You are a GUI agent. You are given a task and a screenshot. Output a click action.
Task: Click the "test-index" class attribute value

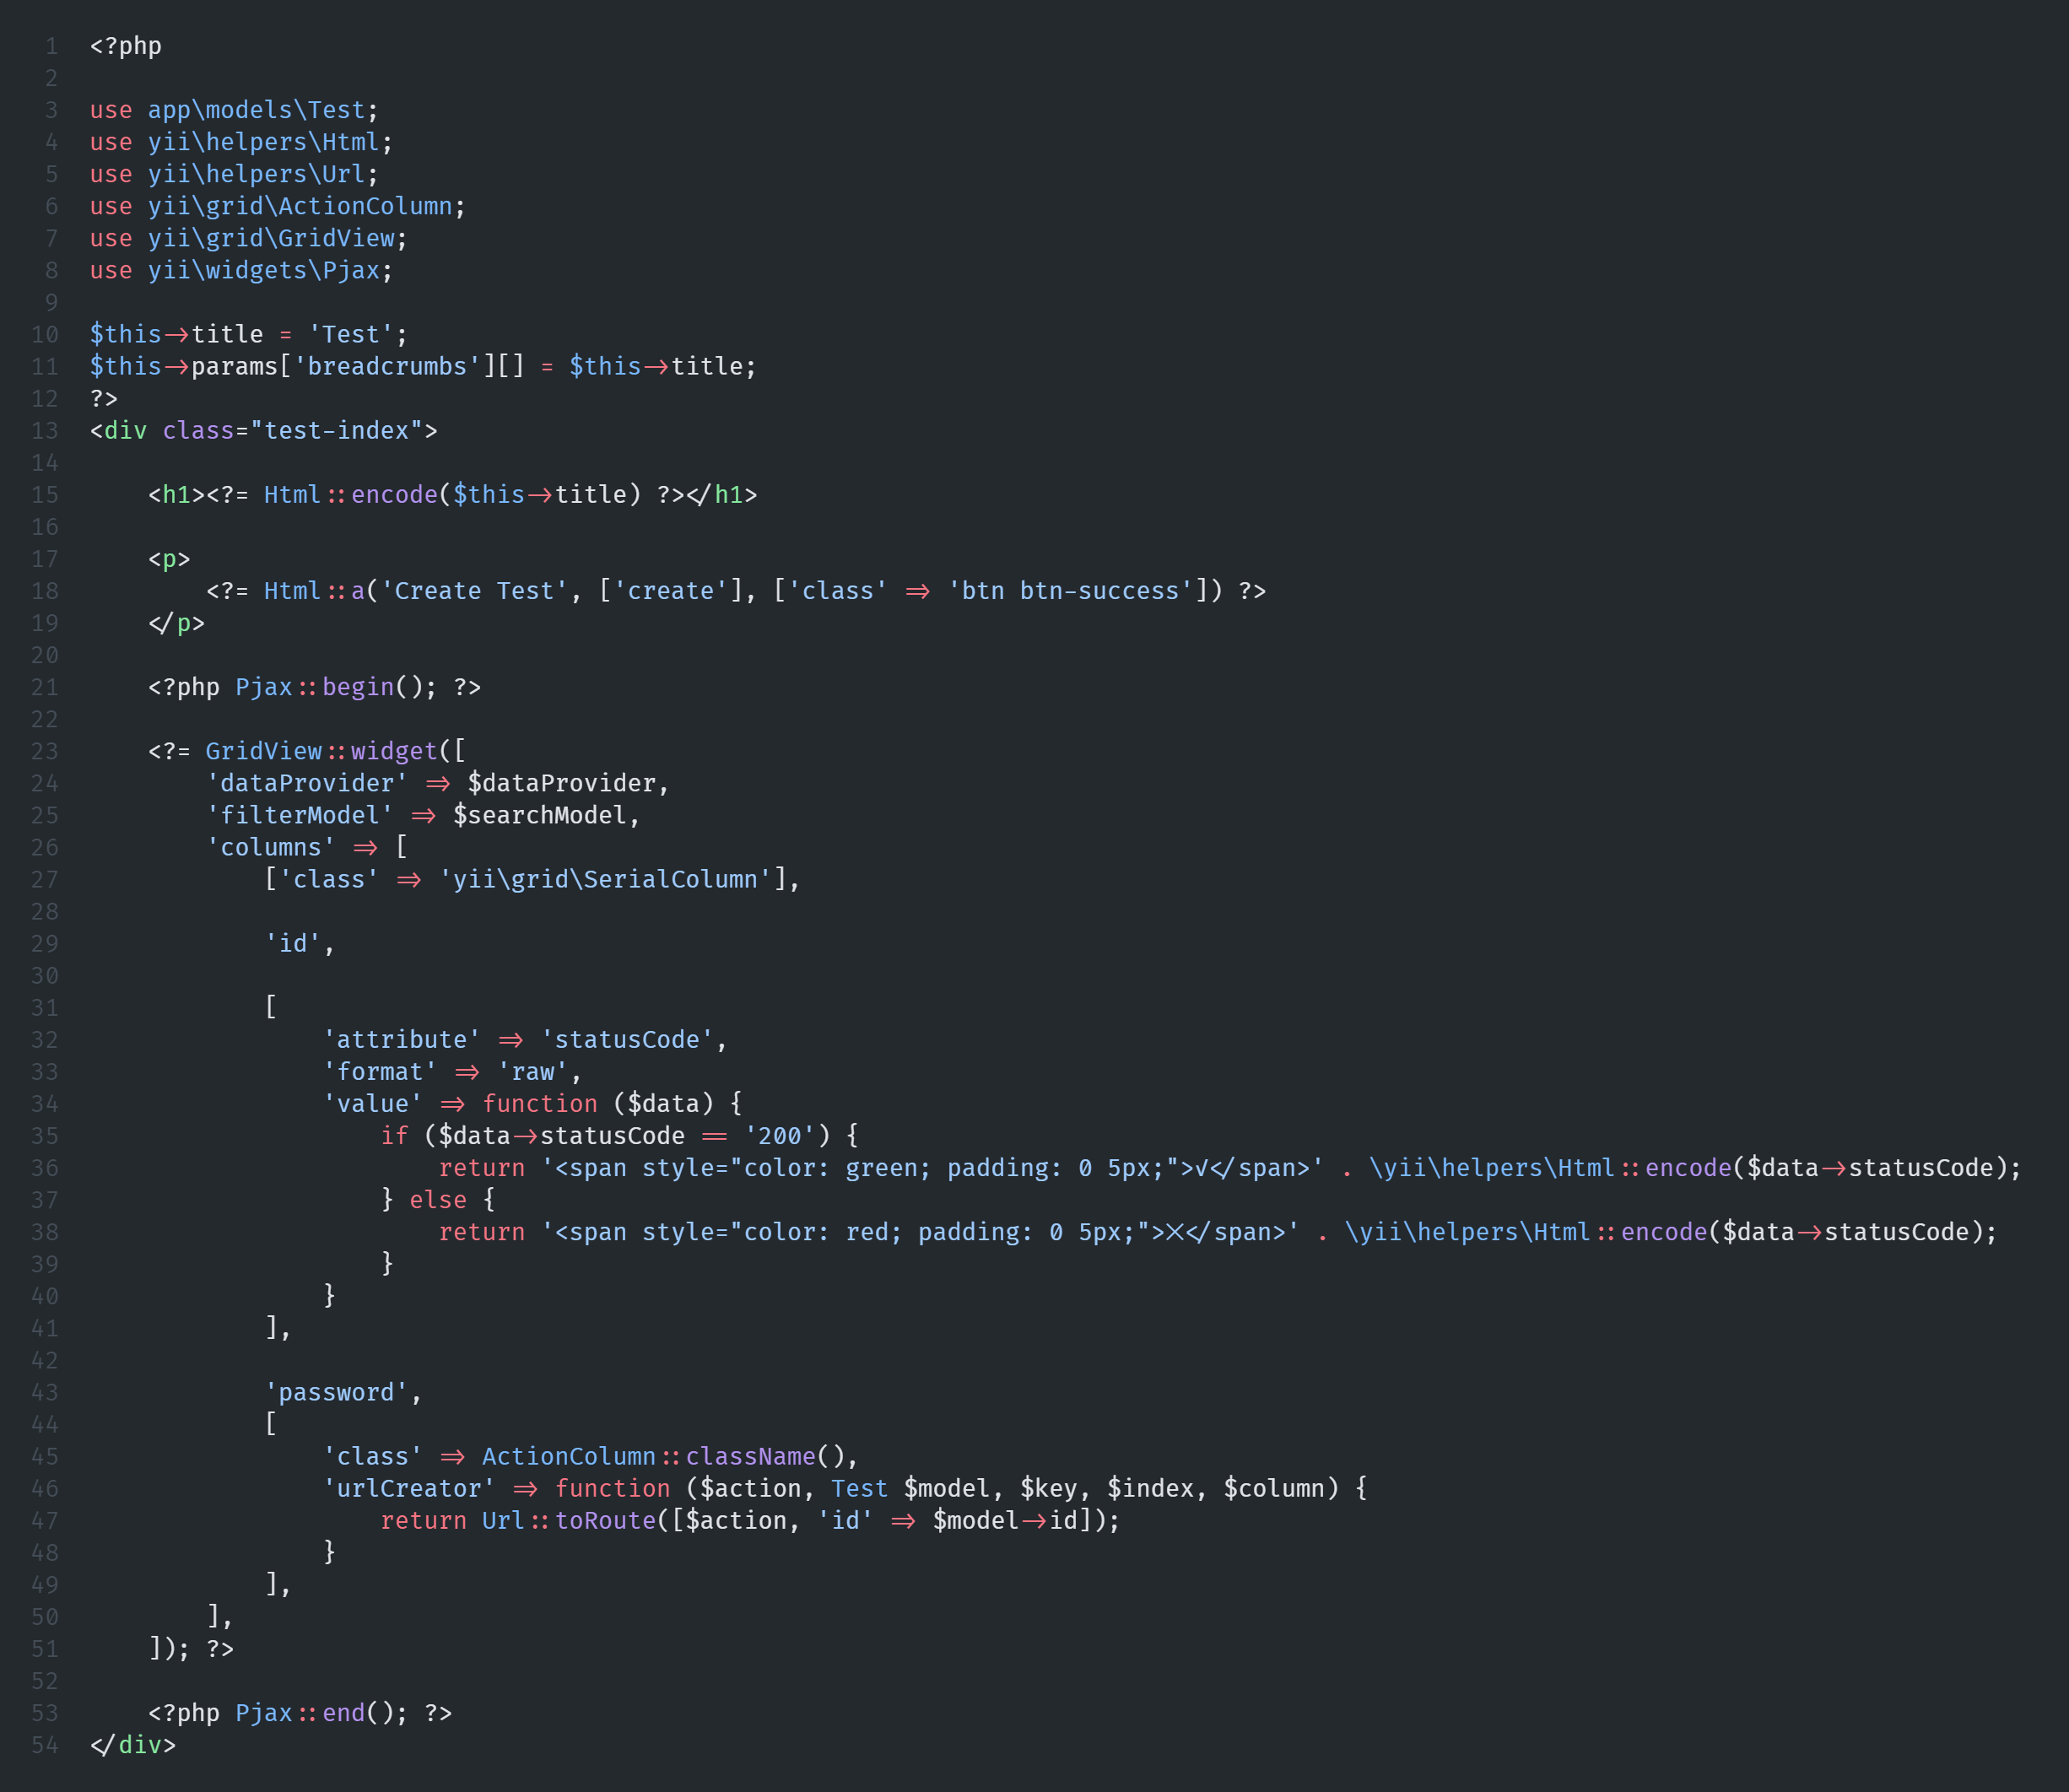click(x=336, y=430)
